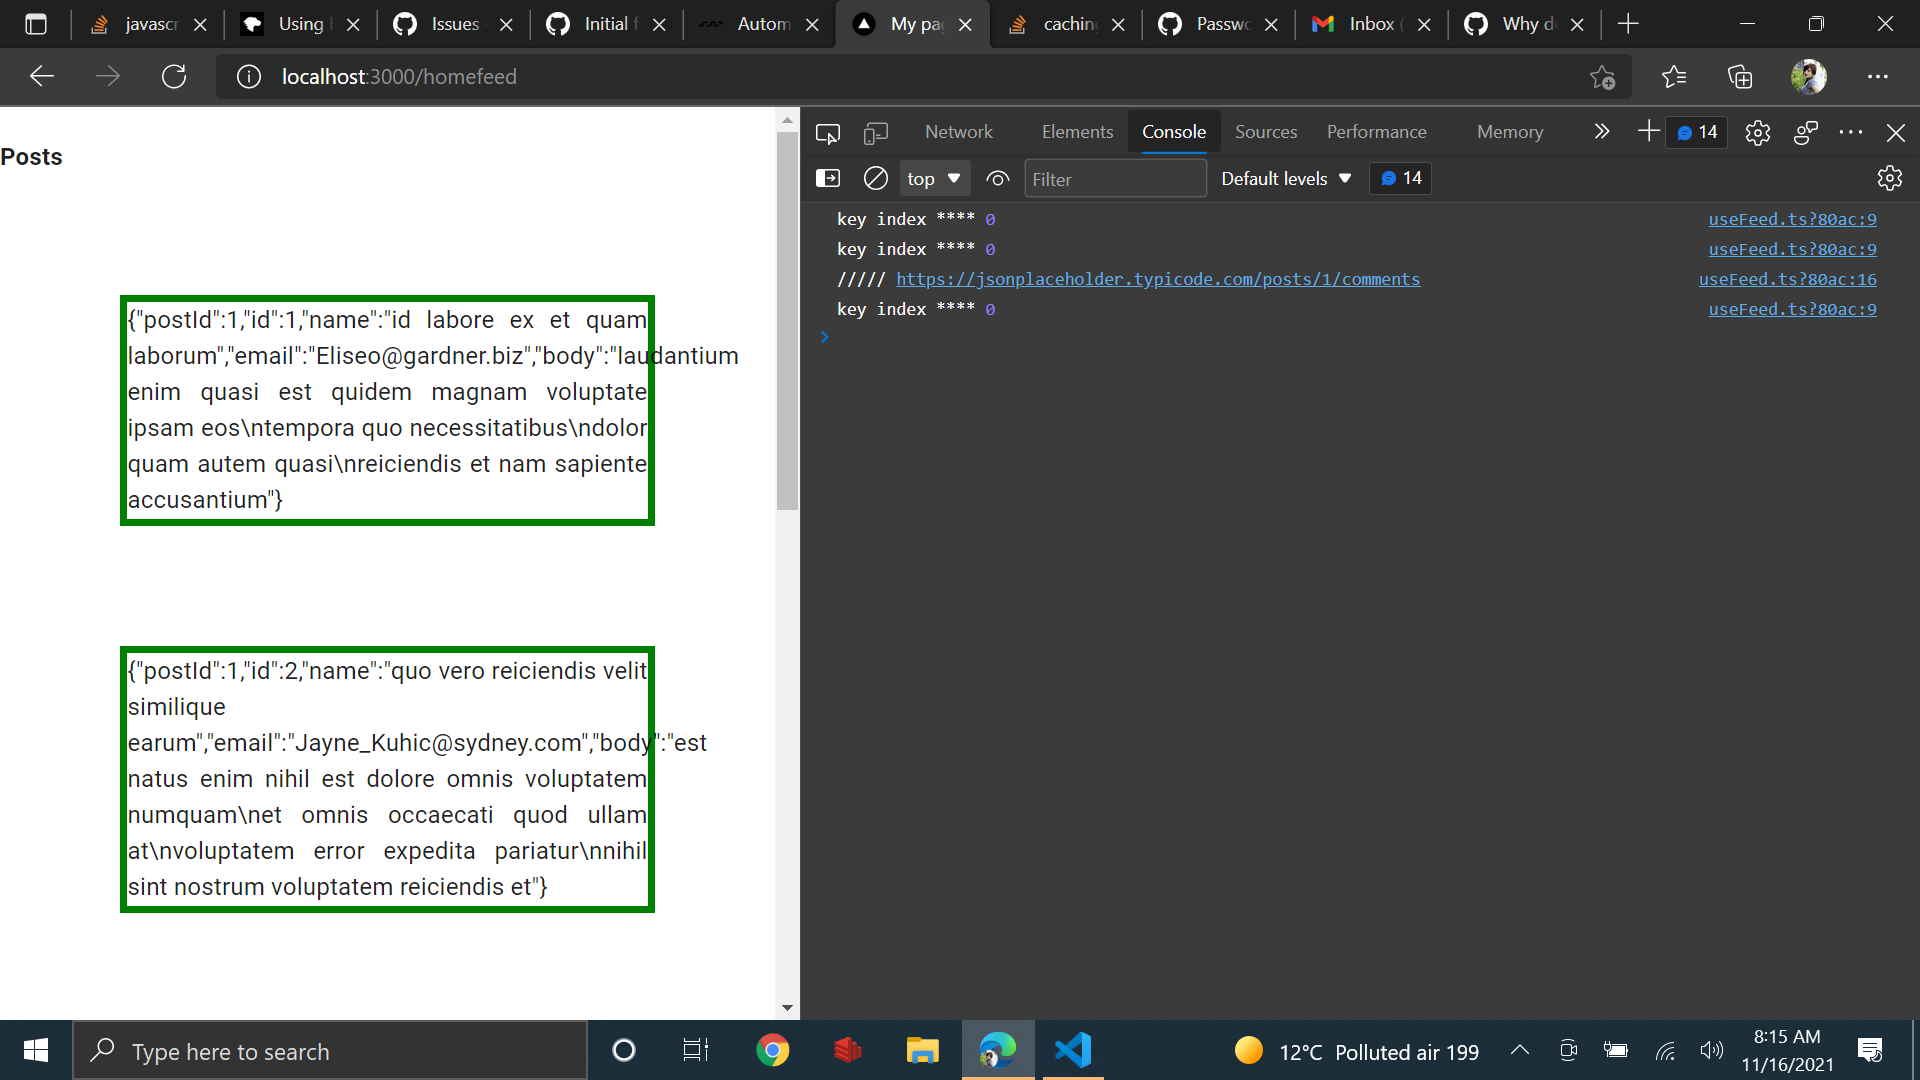The width and height of the screenshot is (1920, 1080).
Task: Open the Windows Start menu
Action: pyautogui.click(x=36, y=1050)
